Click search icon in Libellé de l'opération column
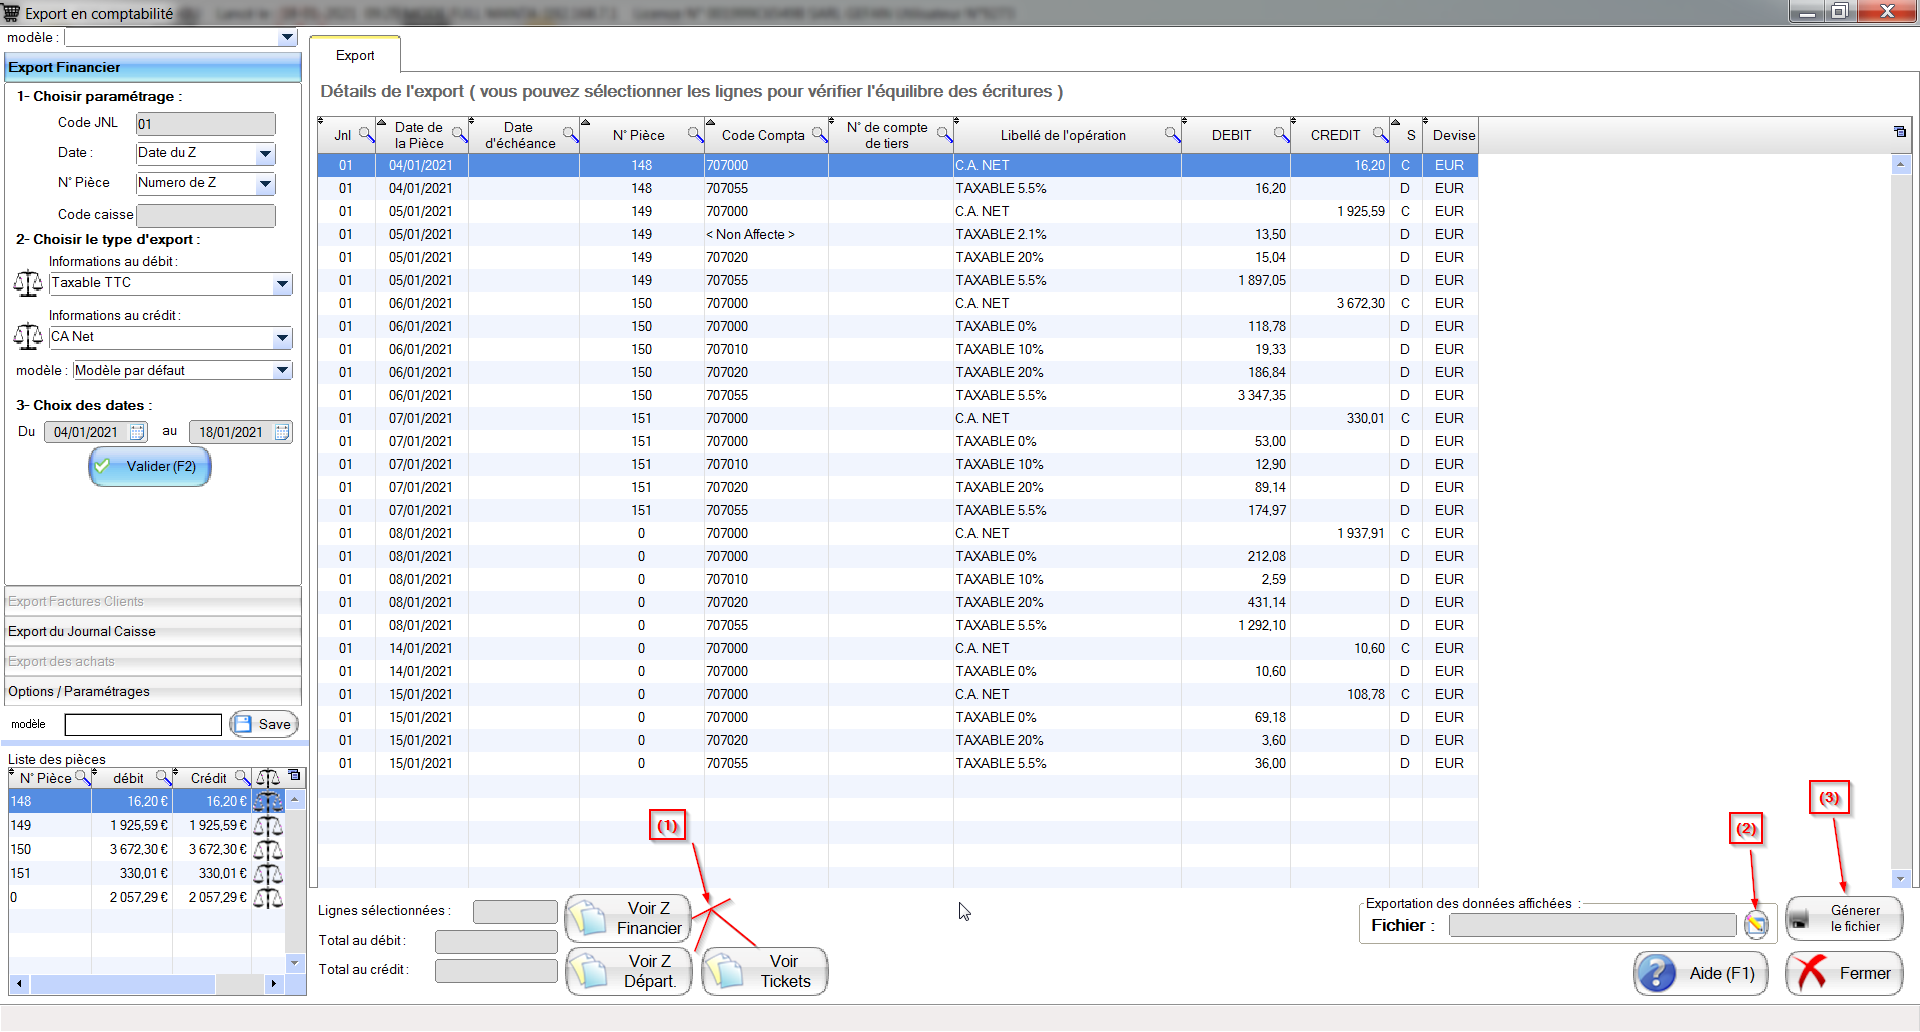Screen dimensions: 1920x1032 (1172, 135)
